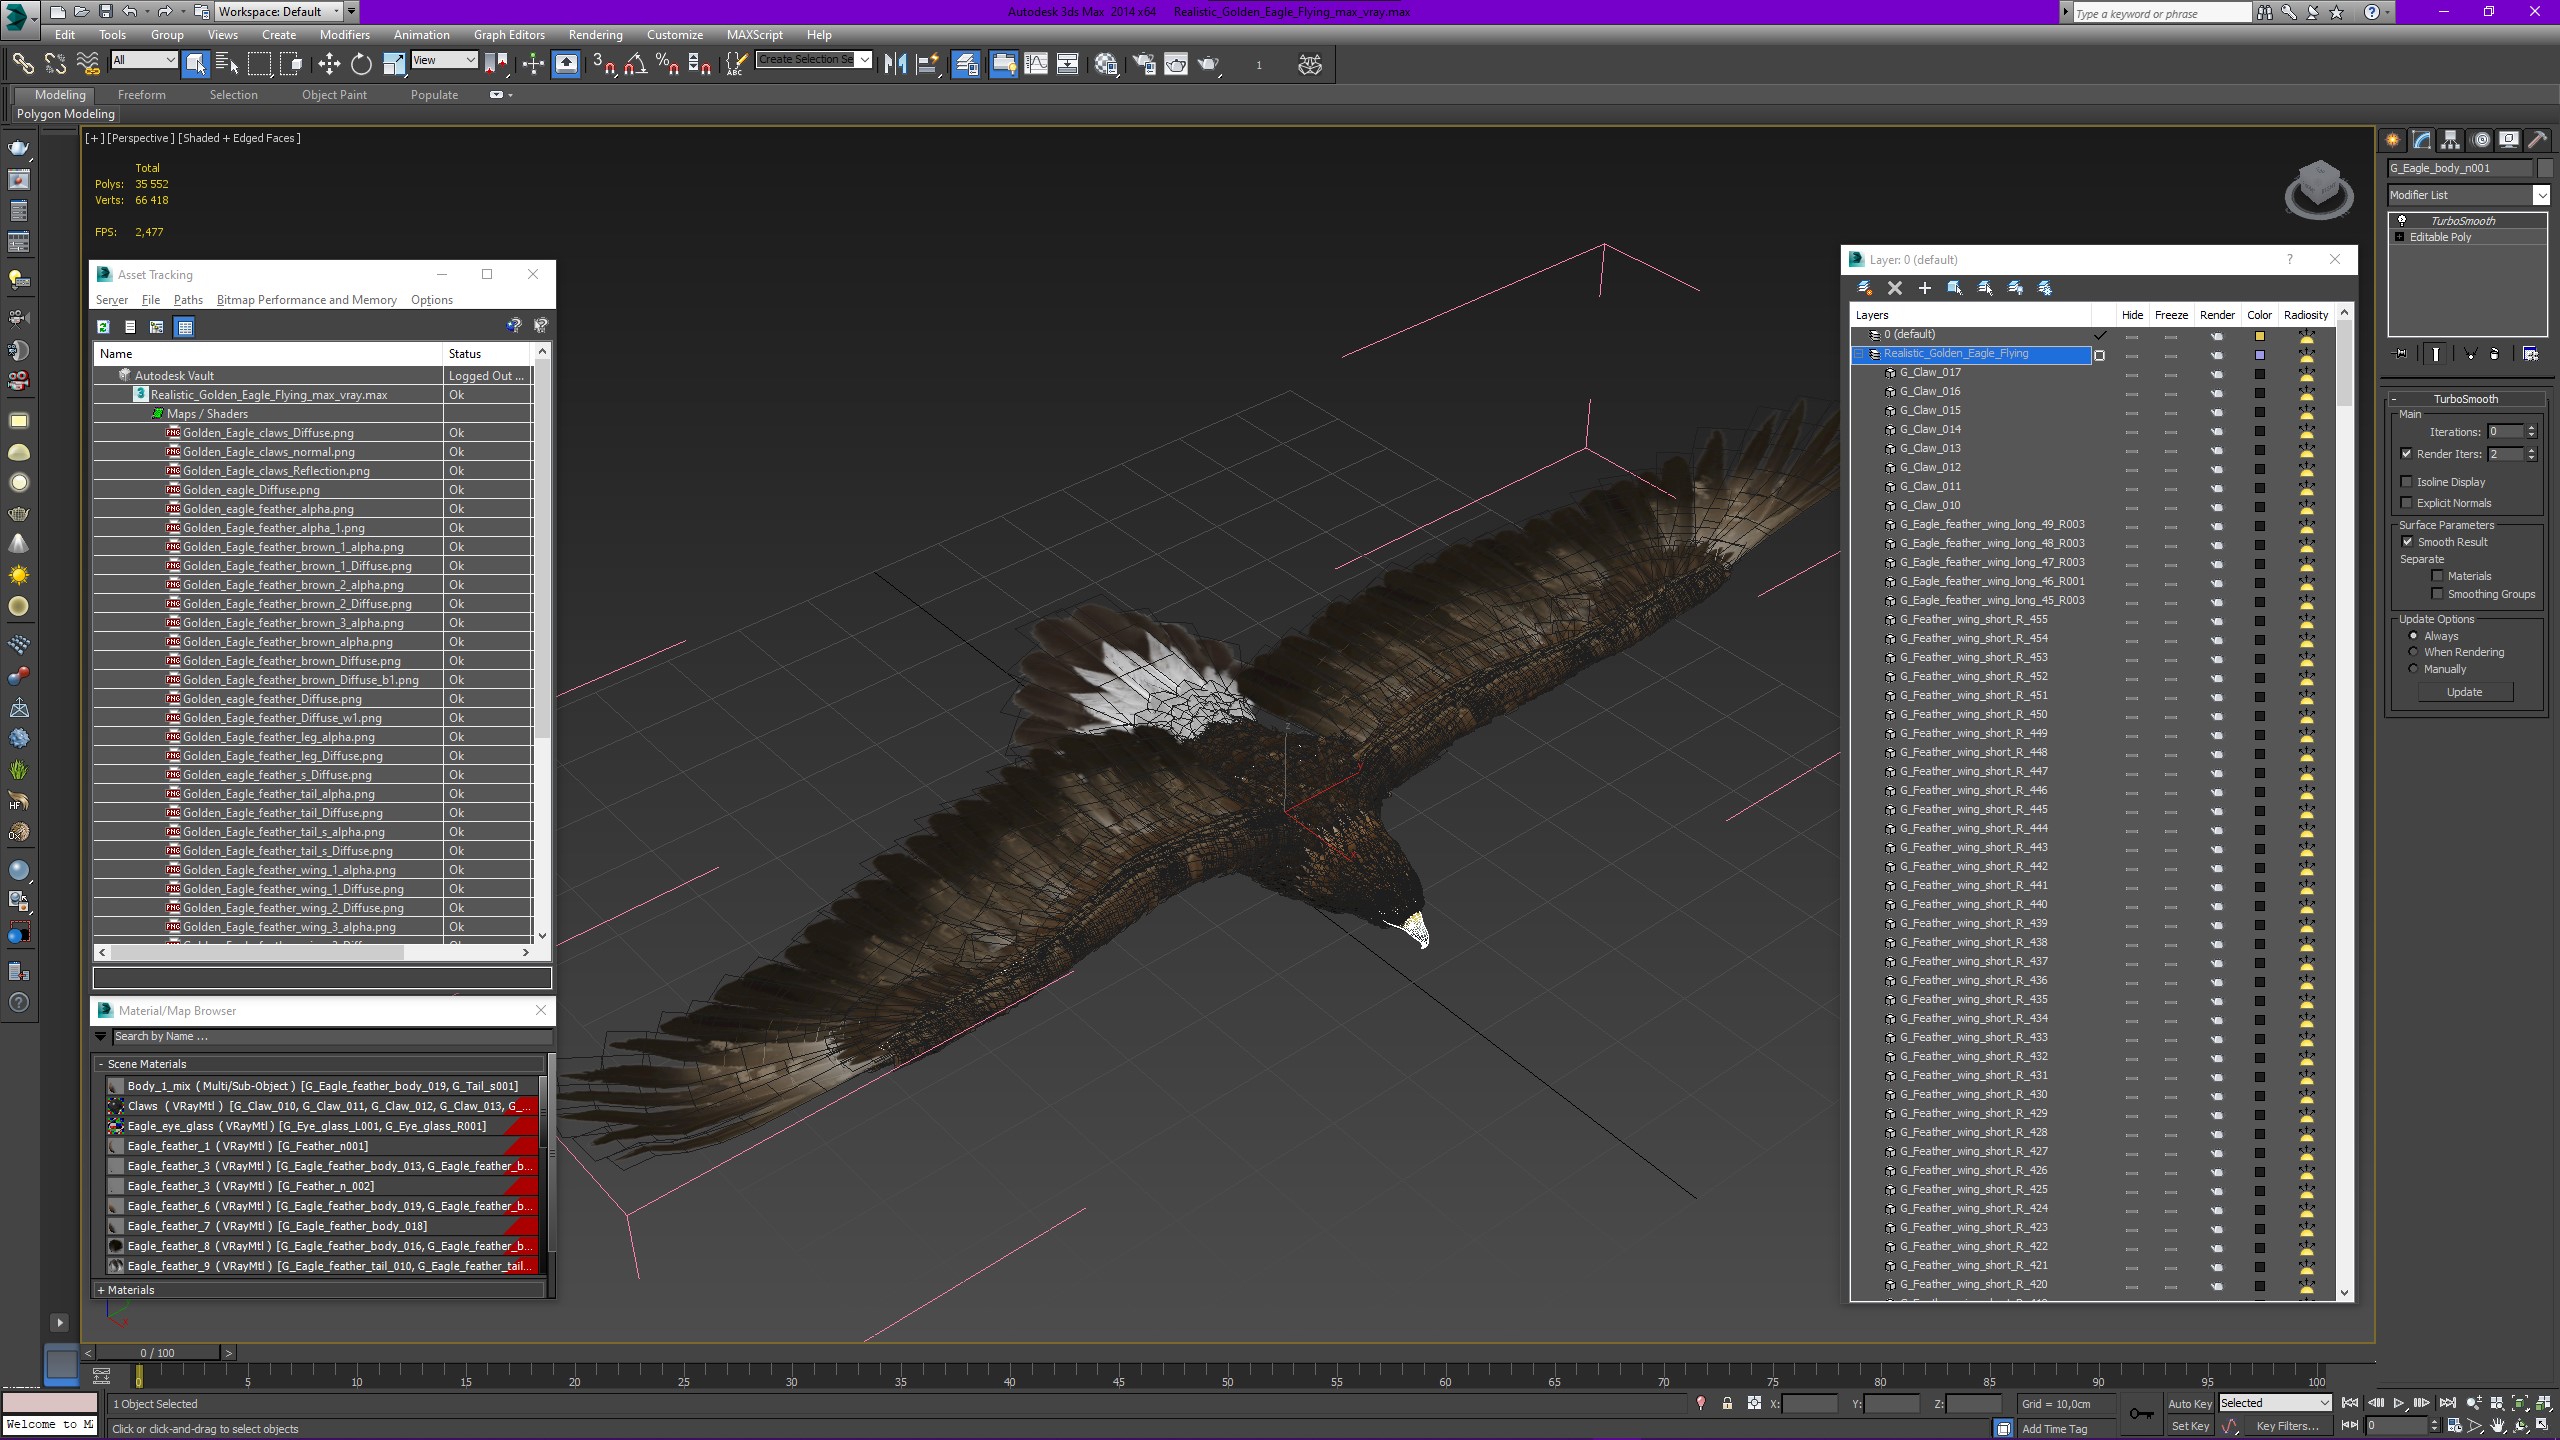Open Curve Editor from toolbar
Image resolution: width=2560 pixels, height=1440 pixels.
pos(1036,64)
